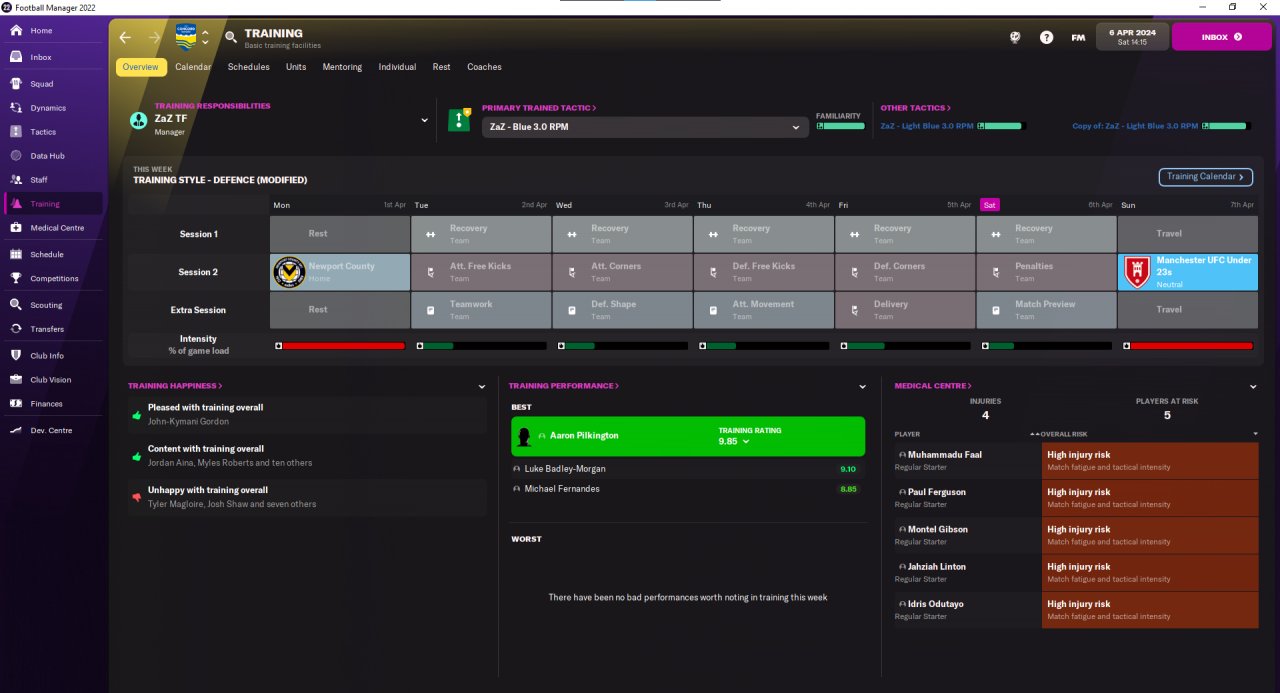The image size is (1280, 693).
Task: Expand Training Responsibilities dropdown arrow
Action: point(424,120)
